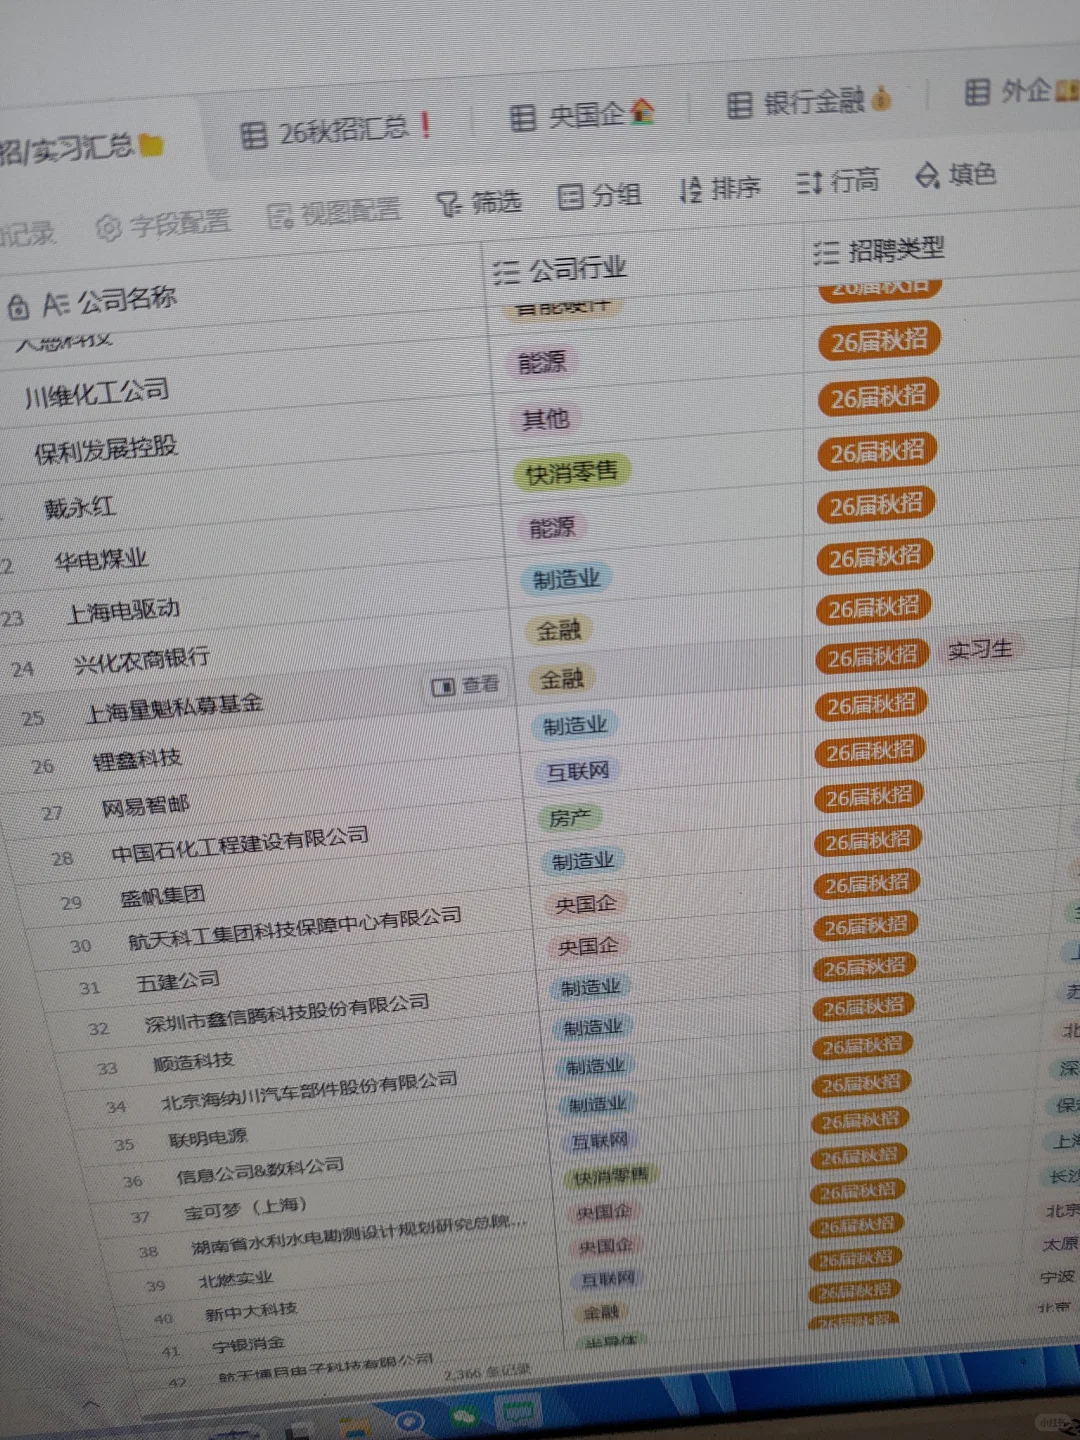The image size is (1080, 1440).
Task: Click 金融 tag in 兴化农商银行 row
Action: 558,629
